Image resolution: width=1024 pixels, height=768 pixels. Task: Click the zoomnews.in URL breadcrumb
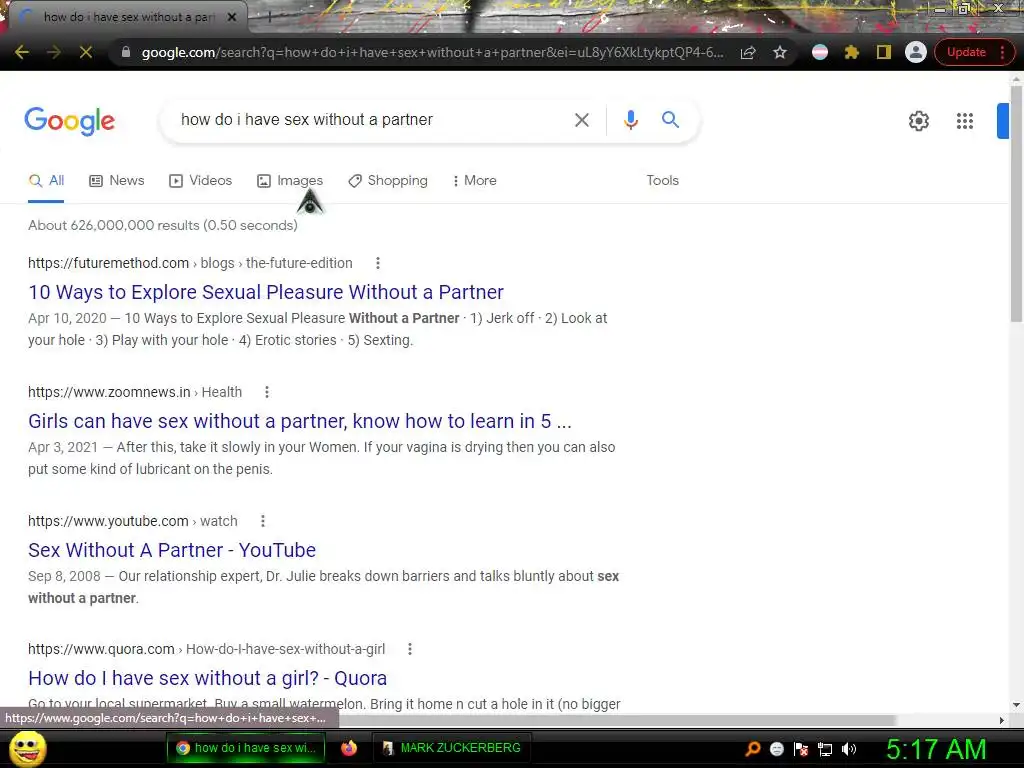(135, 392)
